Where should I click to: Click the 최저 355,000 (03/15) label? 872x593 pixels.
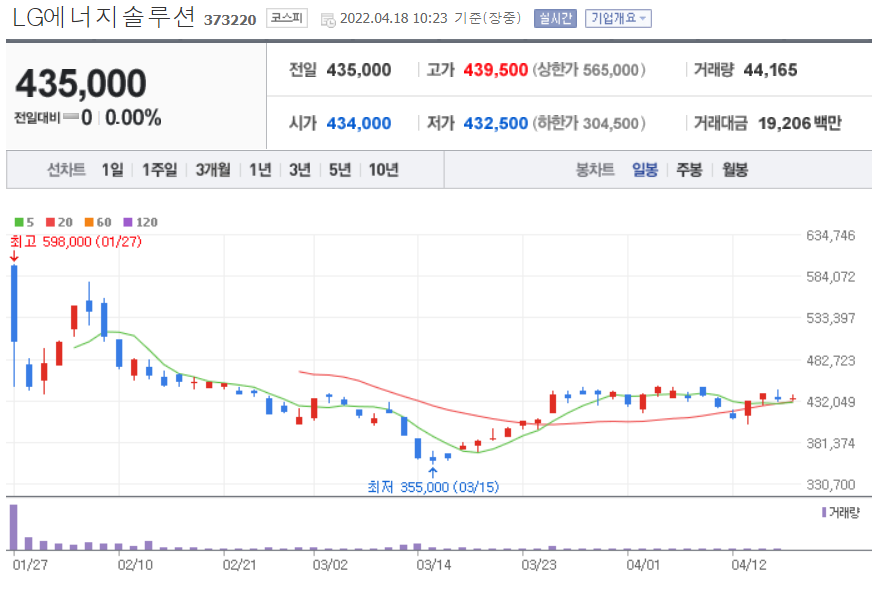click(x=433, y=487)
